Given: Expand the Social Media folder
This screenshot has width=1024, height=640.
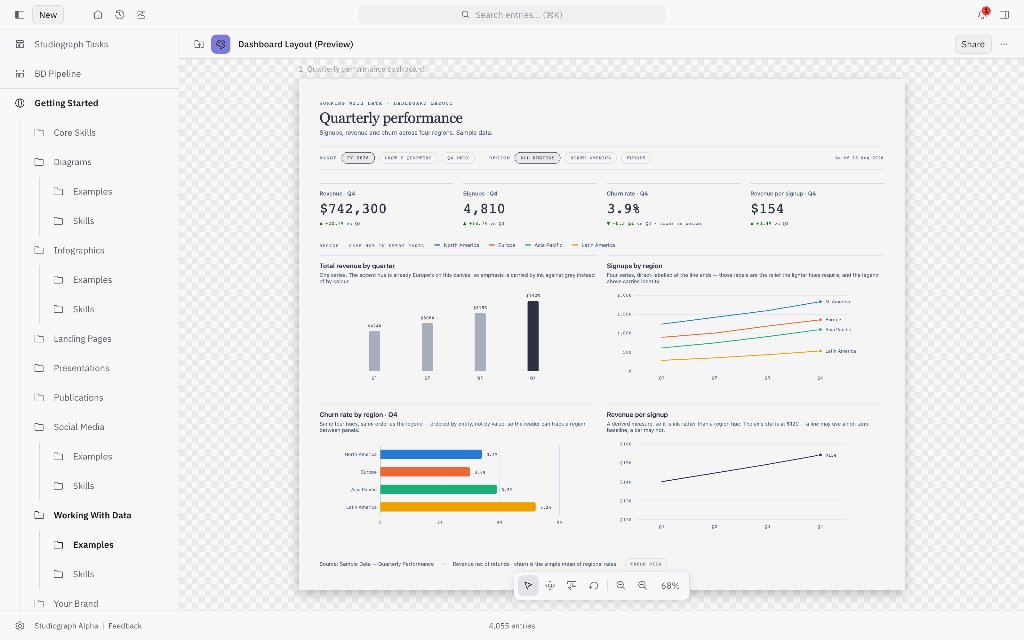Looking at the screenshot, I should (78, 426).
